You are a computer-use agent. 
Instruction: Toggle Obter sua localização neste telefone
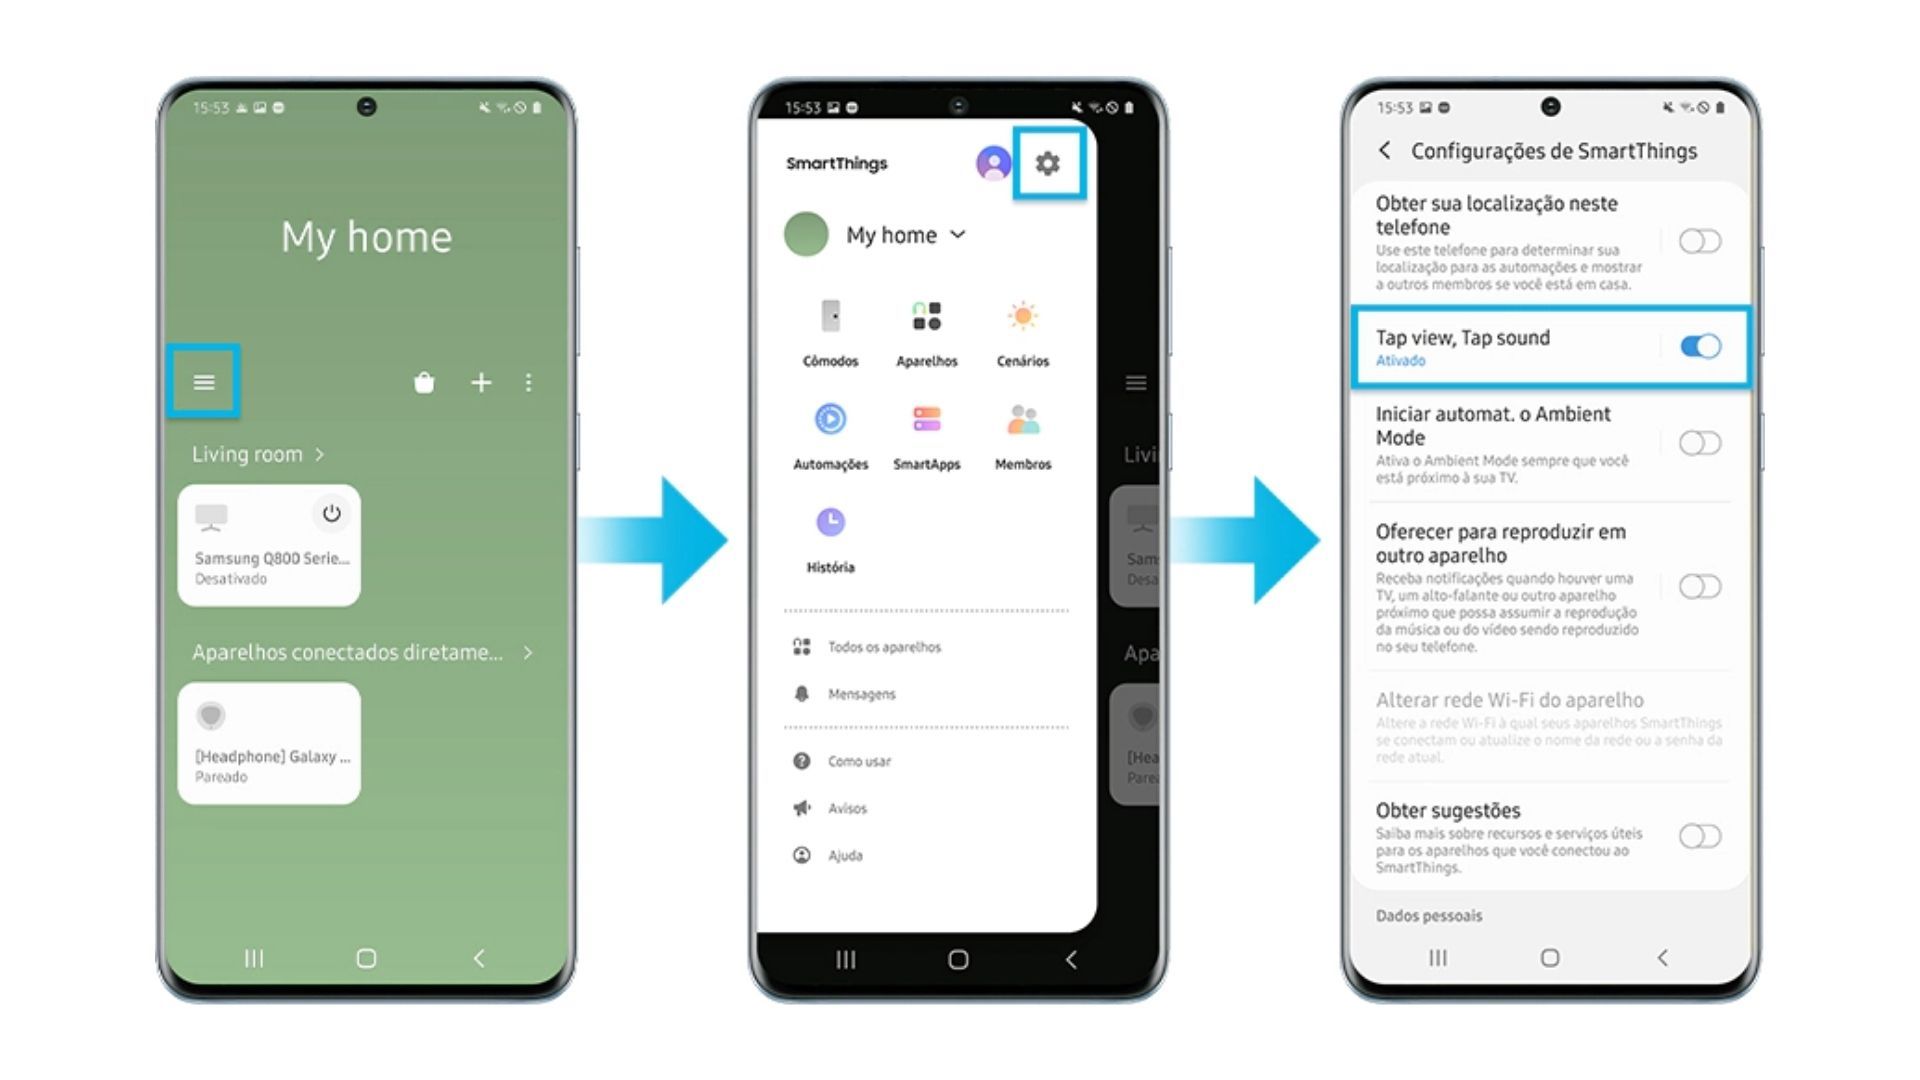(x=1700, y=239)
